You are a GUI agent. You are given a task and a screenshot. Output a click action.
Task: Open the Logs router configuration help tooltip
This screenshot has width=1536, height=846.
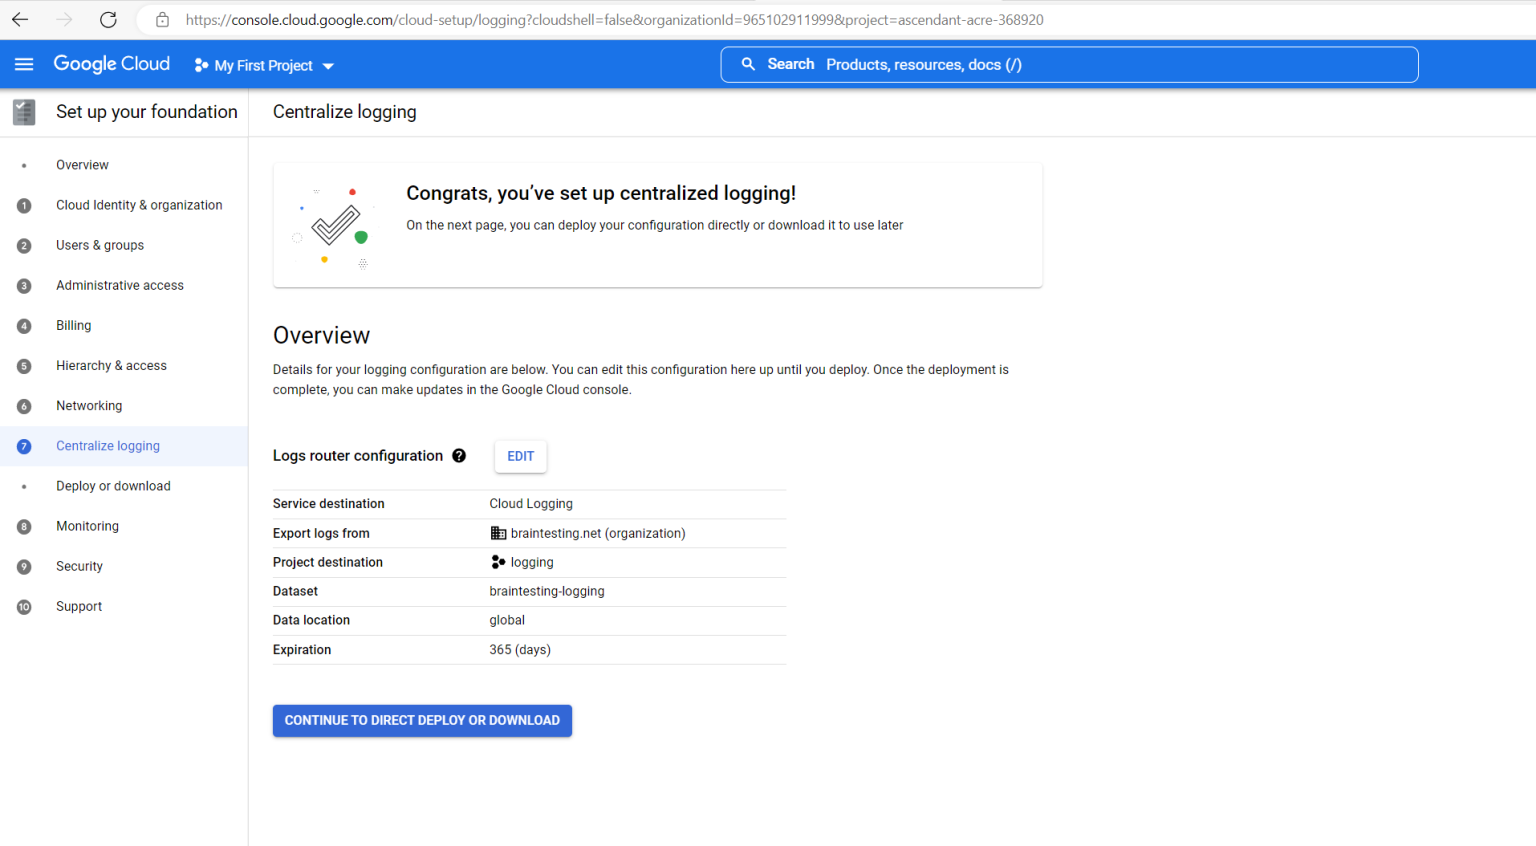pos(459,455)
